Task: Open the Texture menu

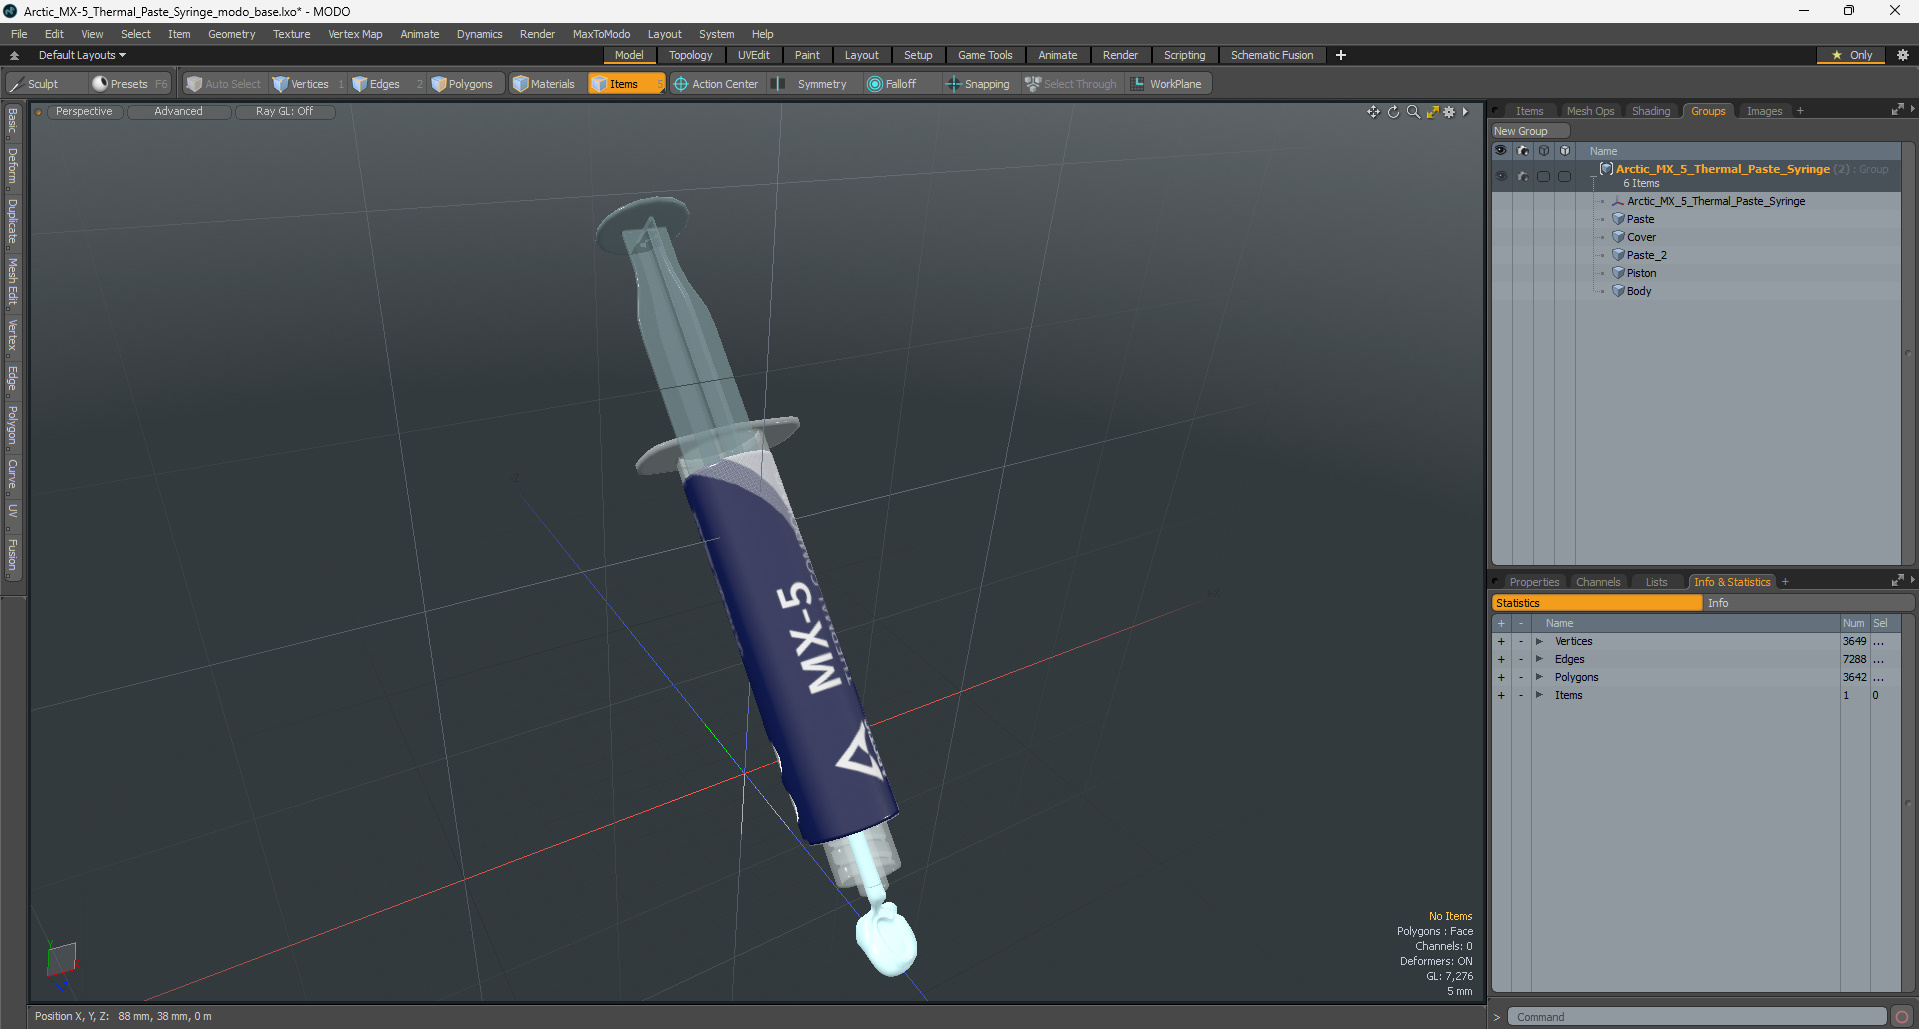Action: [x=291, y=34]
